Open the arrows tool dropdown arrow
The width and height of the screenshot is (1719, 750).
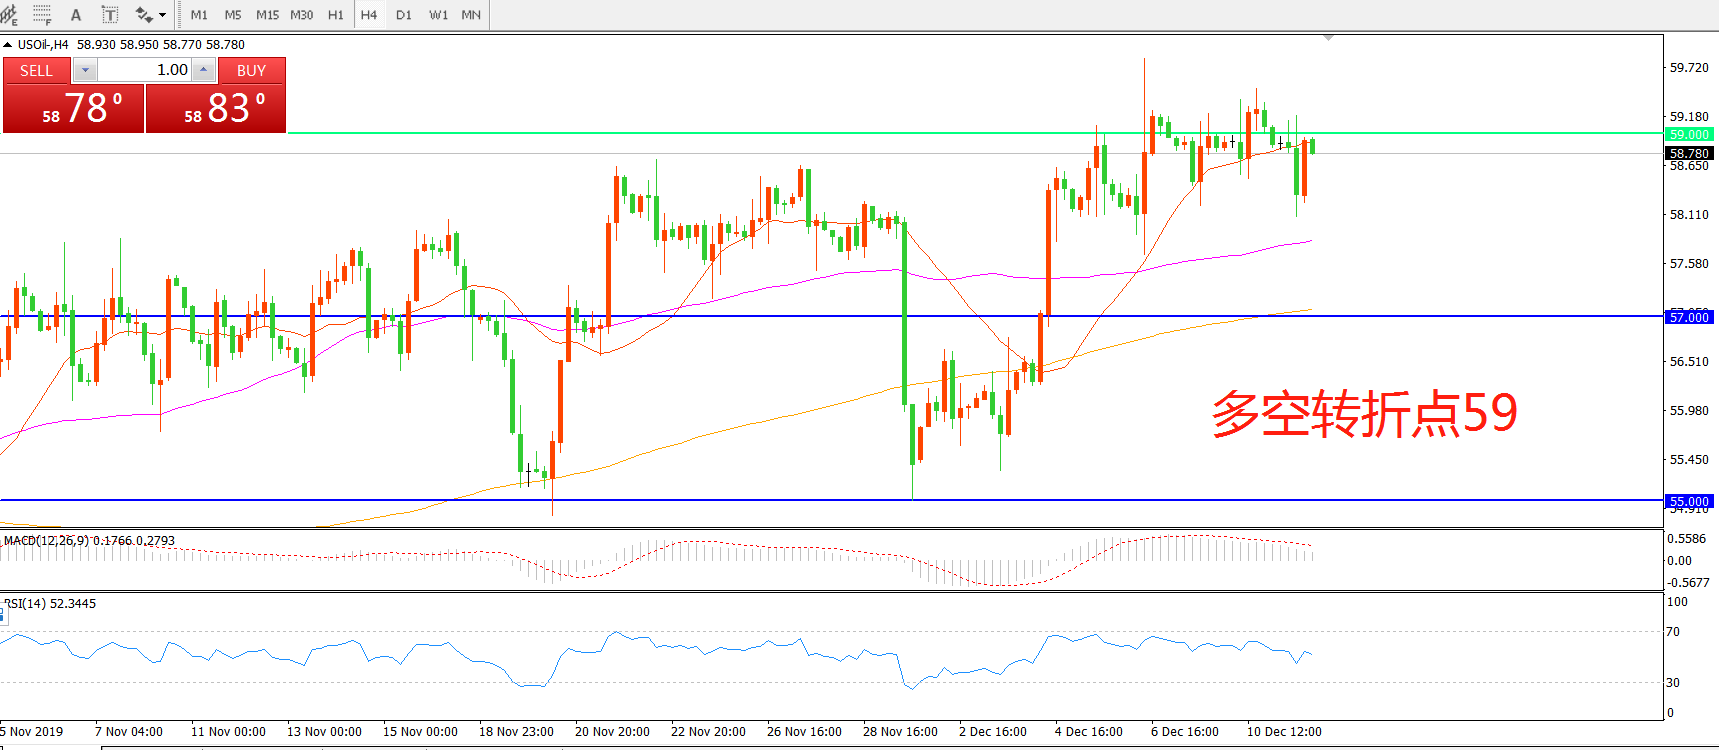coord(163,15)
